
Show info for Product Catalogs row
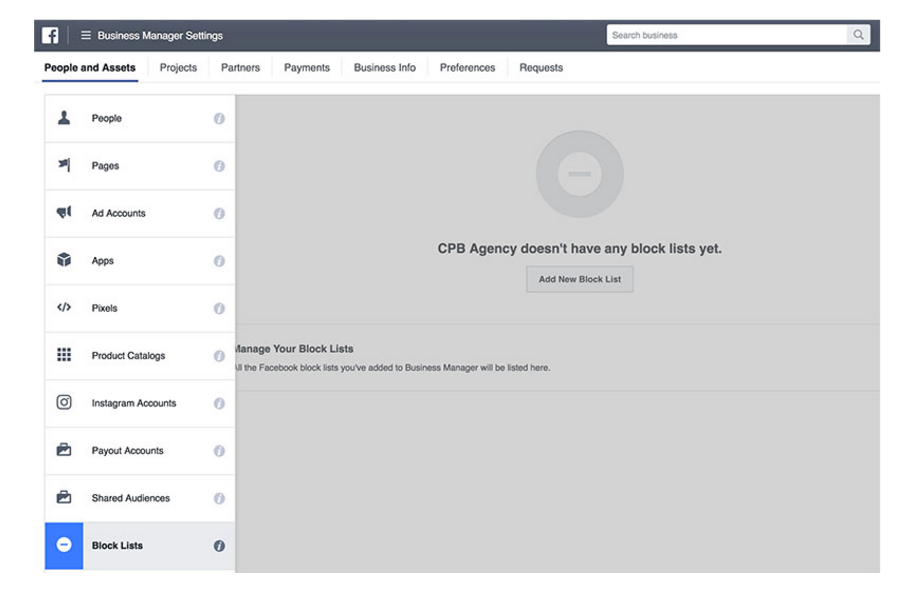[x=219, y=356]
